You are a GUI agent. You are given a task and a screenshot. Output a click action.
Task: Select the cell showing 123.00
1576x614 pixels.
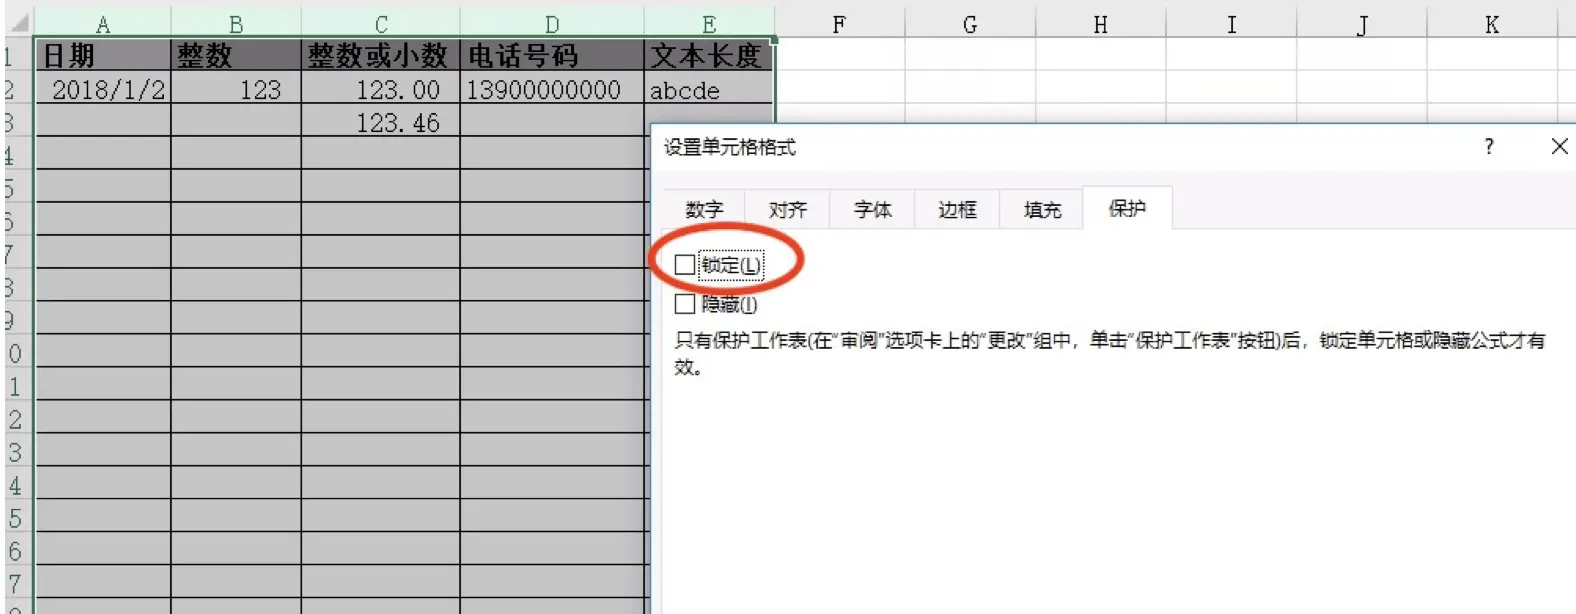point(381,89)
